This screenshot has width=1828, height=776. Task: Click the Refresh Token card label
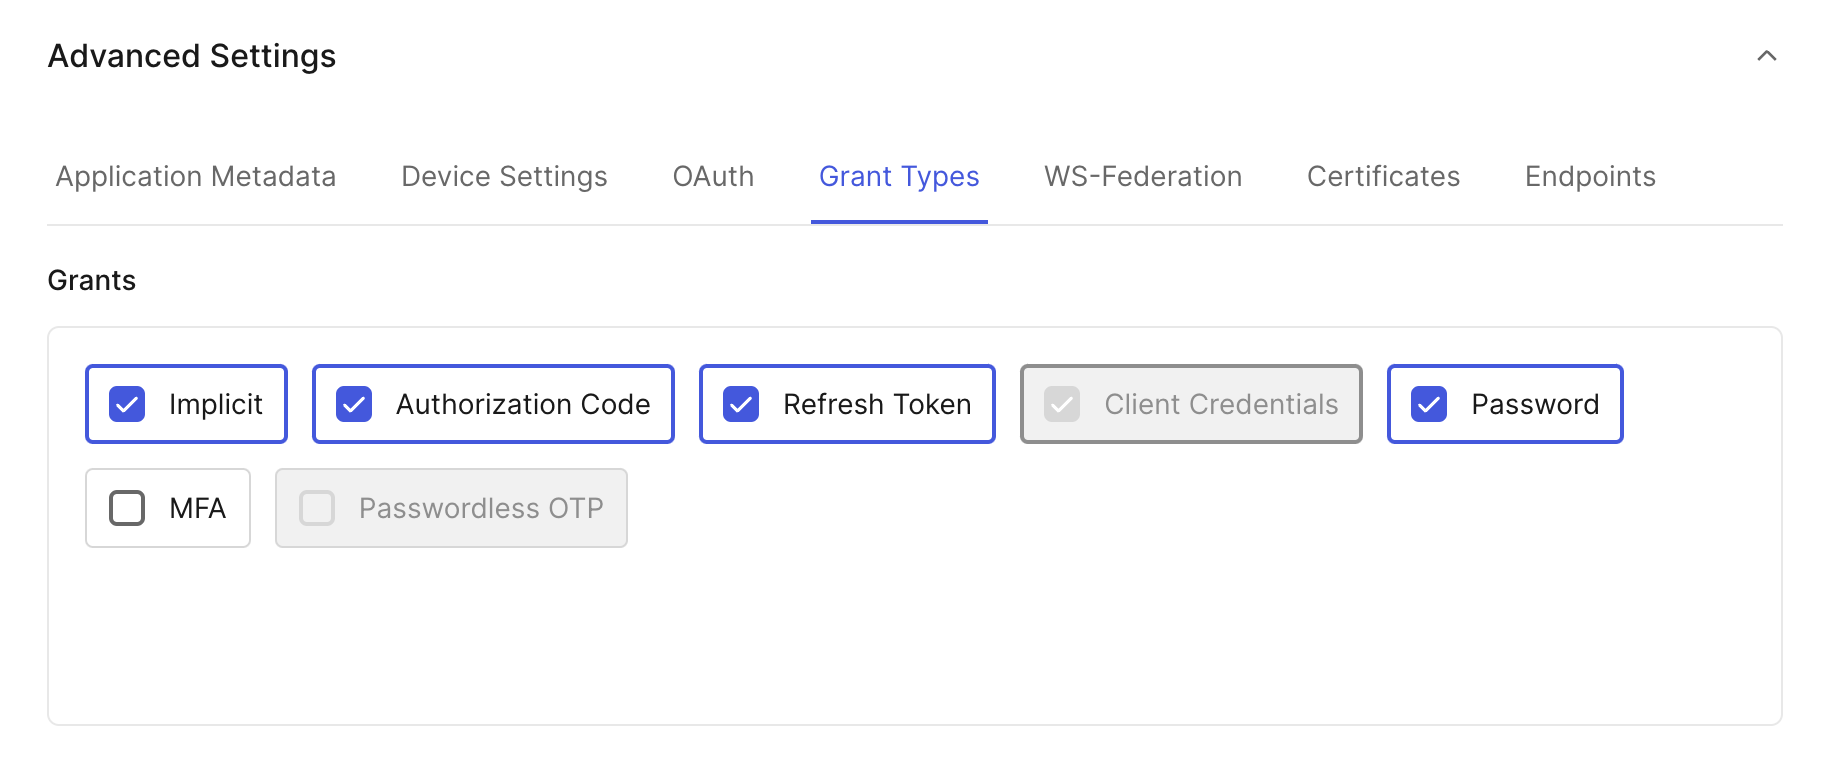click(x=876, y=404)
